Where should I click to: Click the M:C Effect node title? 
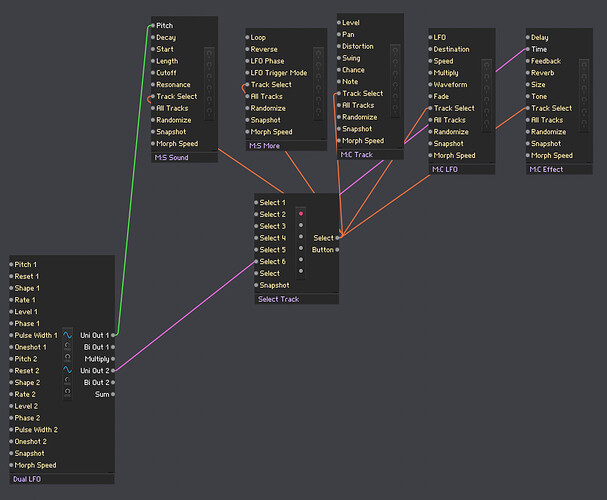click(546, 170)
